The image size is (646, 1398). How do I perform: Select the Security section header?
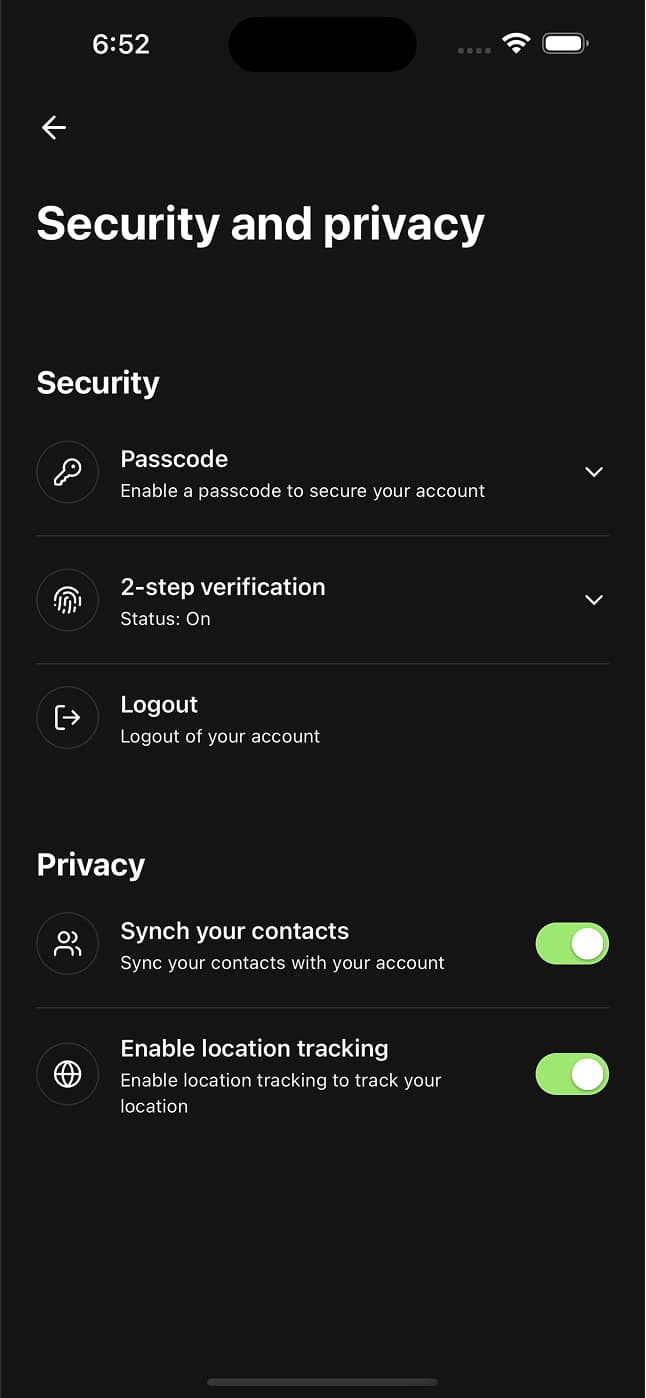tap(97, 382)
